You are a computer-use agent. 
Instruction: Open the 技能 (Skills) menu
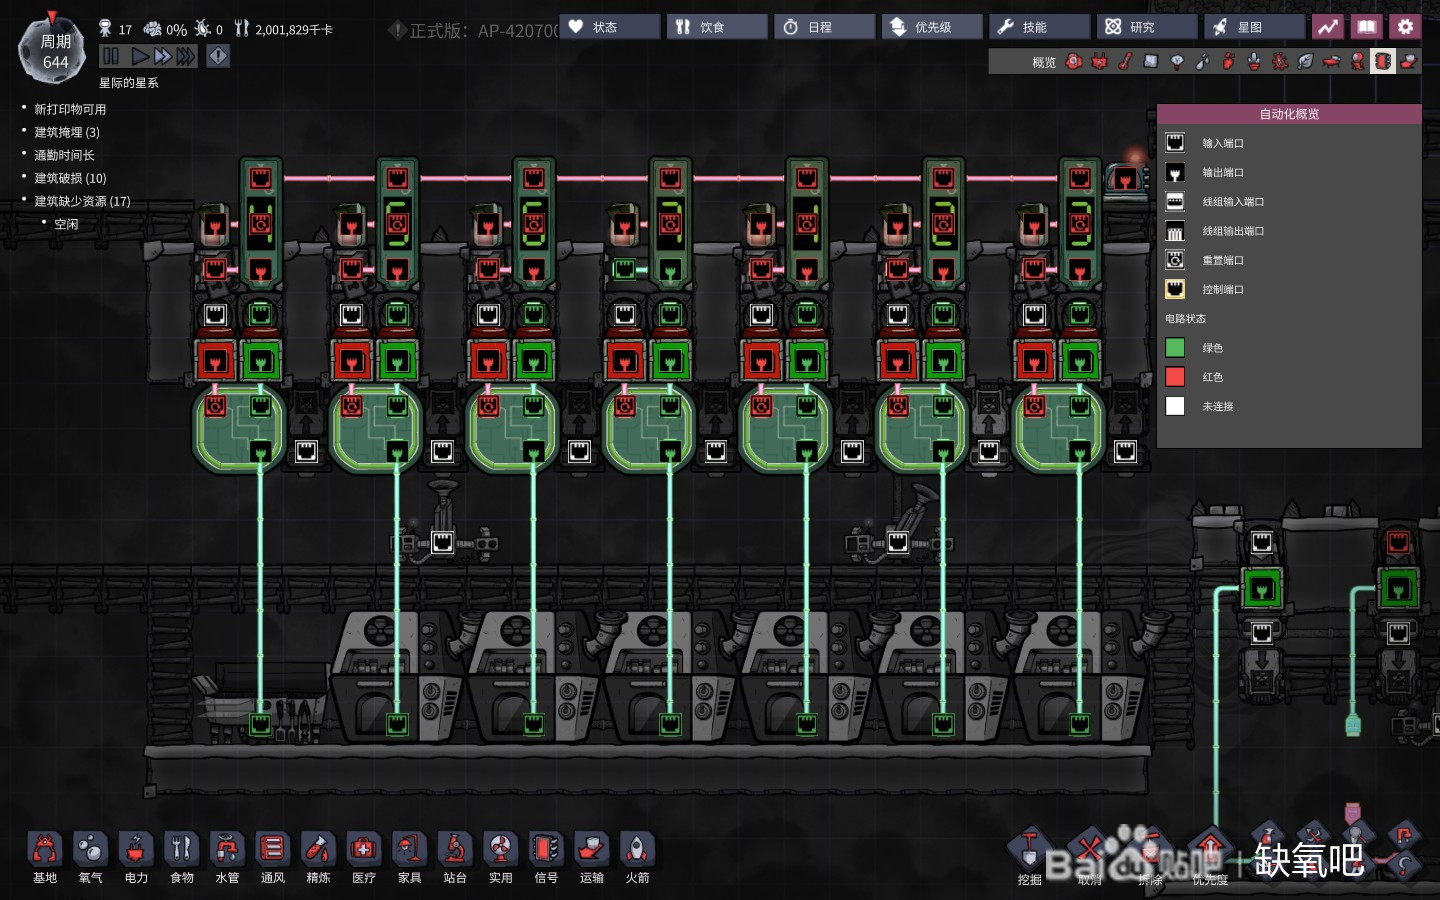coord(1040,27)
